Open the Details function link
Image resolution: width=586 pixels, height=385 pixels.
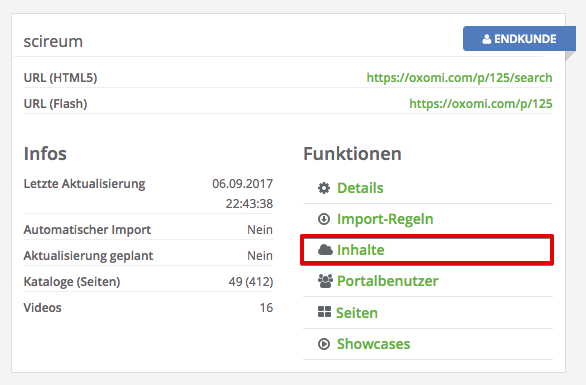[360, 188]
